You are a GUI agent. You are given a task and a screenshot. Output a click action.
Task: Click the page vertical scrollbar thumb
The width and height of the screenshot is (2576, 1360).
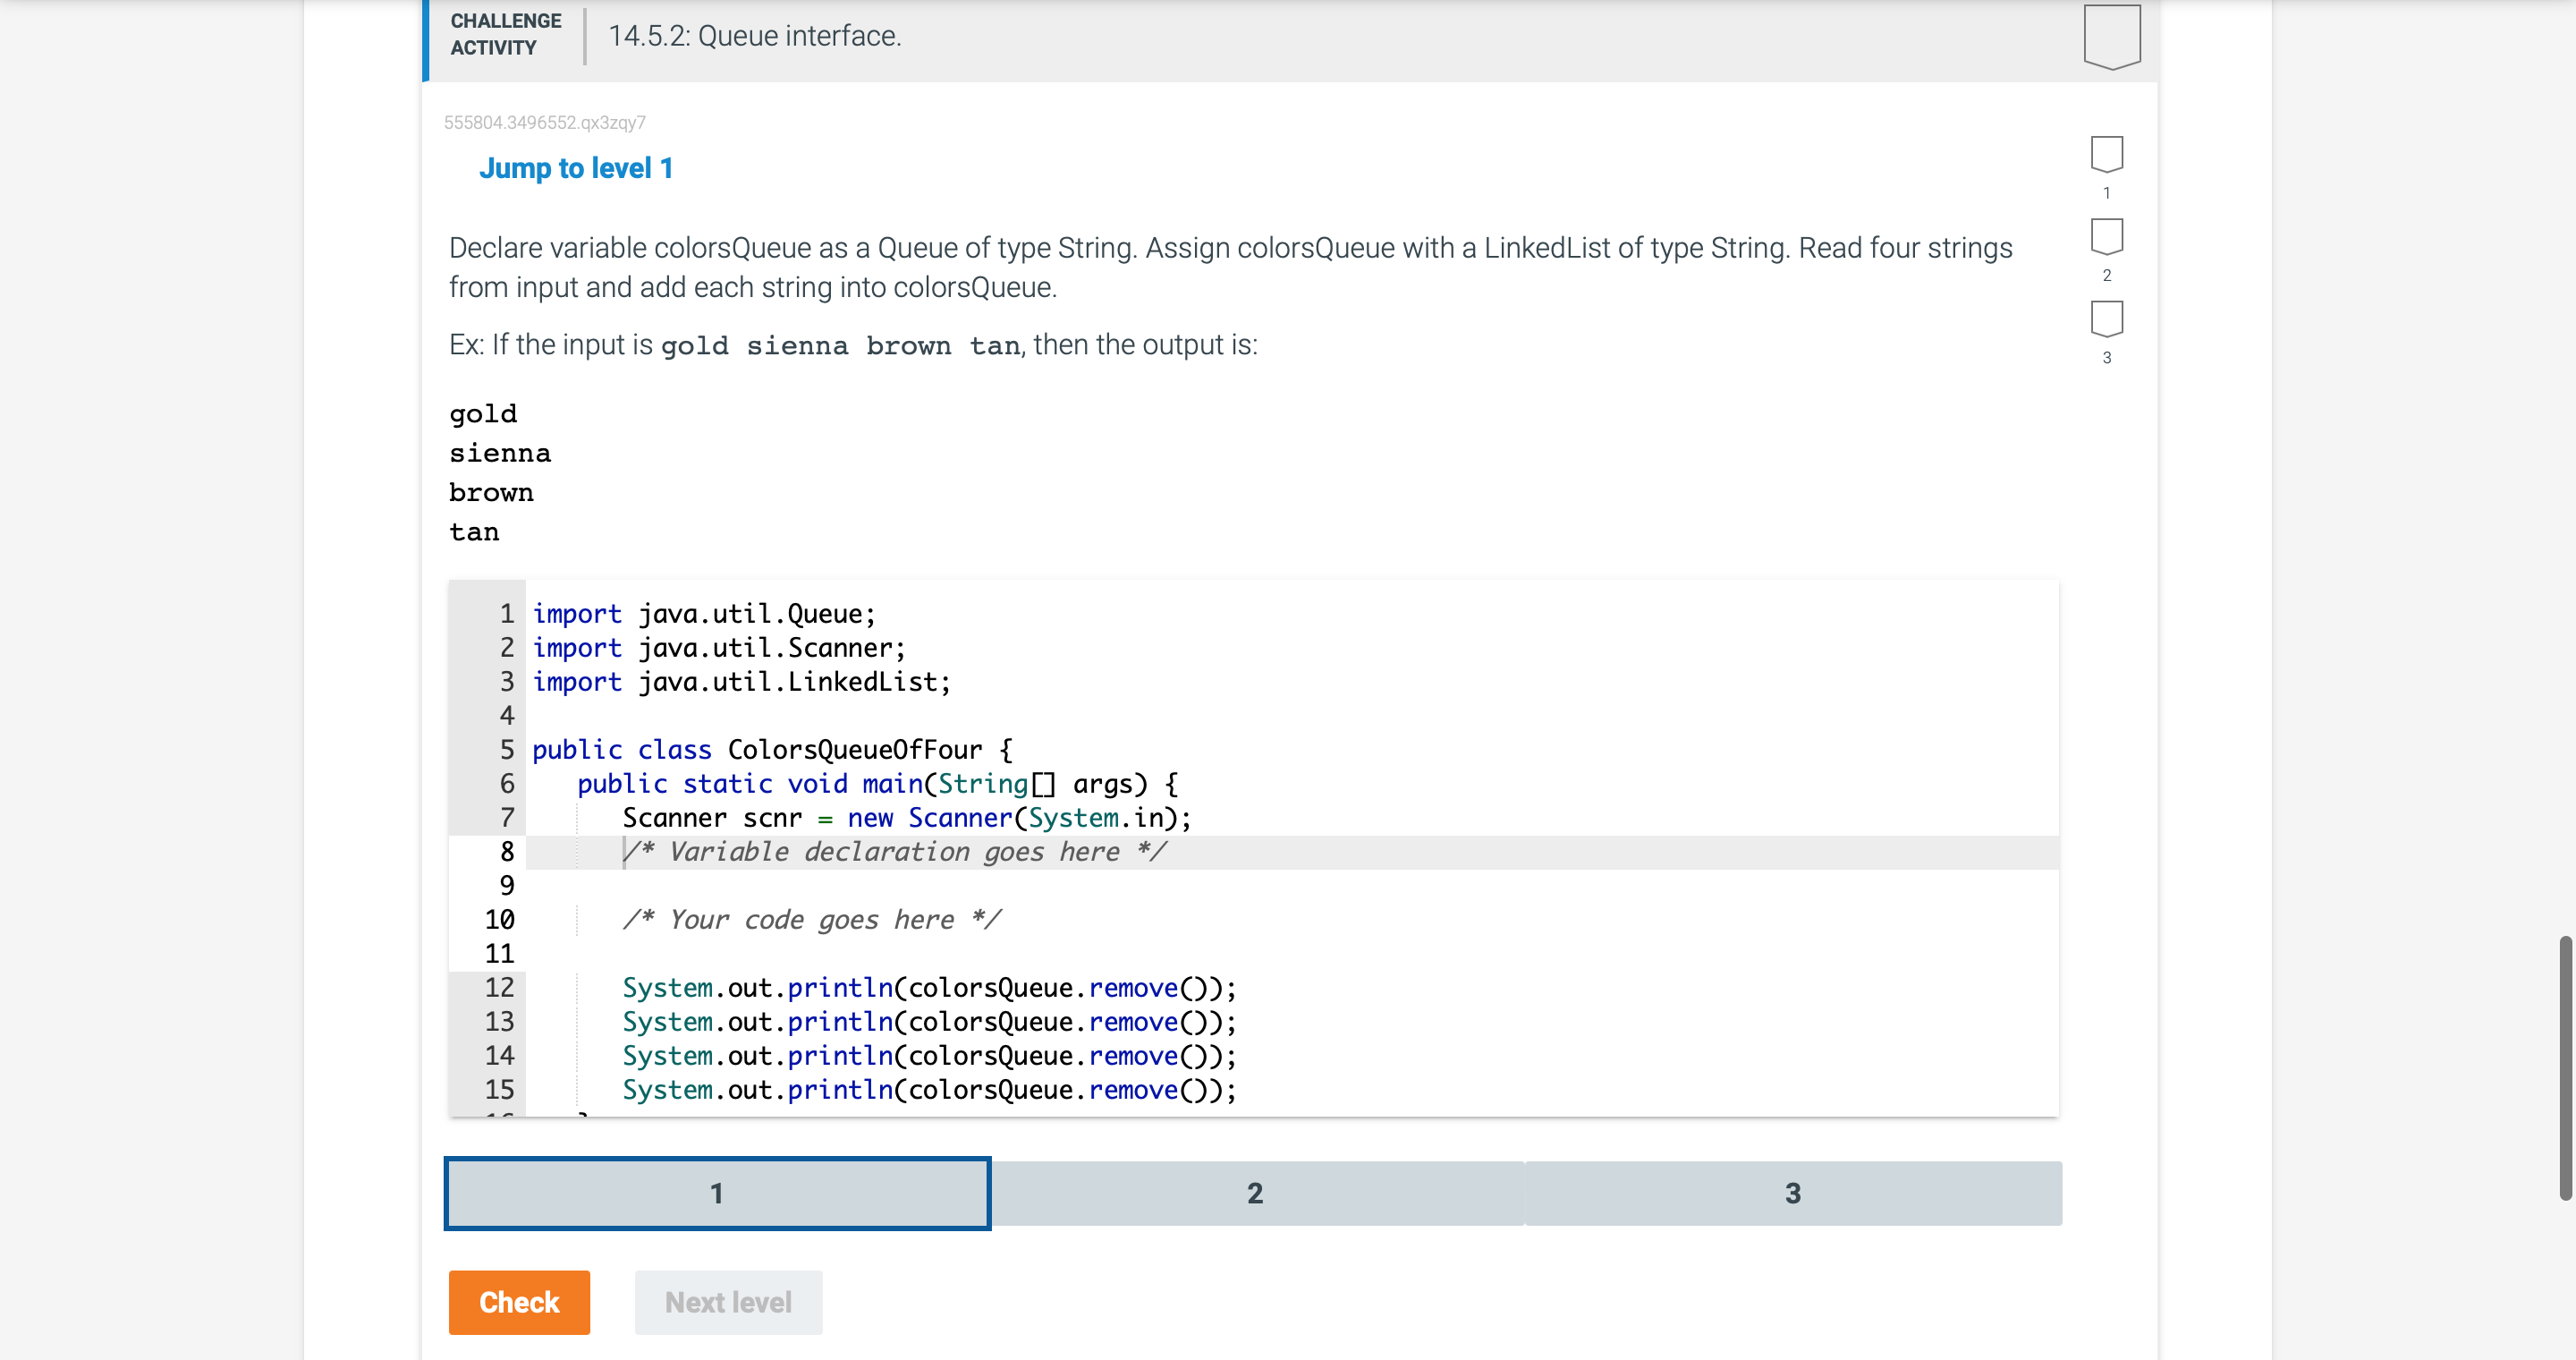pyautogui.click(x=2564, y=1067)
